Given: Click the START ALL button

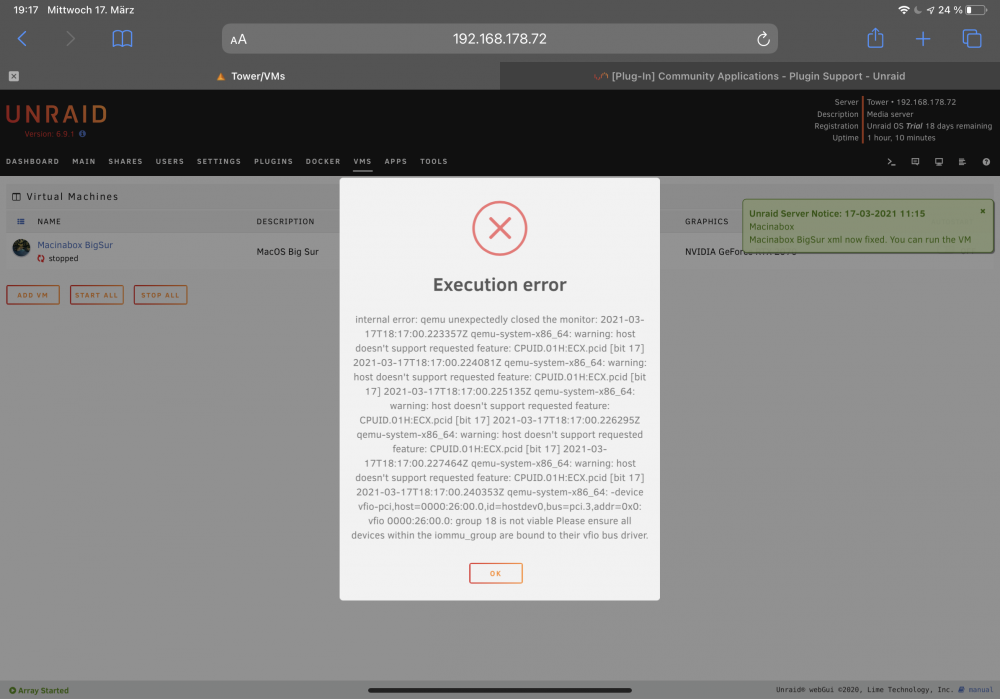Looking at the screenshot, I should click(96, 295).
